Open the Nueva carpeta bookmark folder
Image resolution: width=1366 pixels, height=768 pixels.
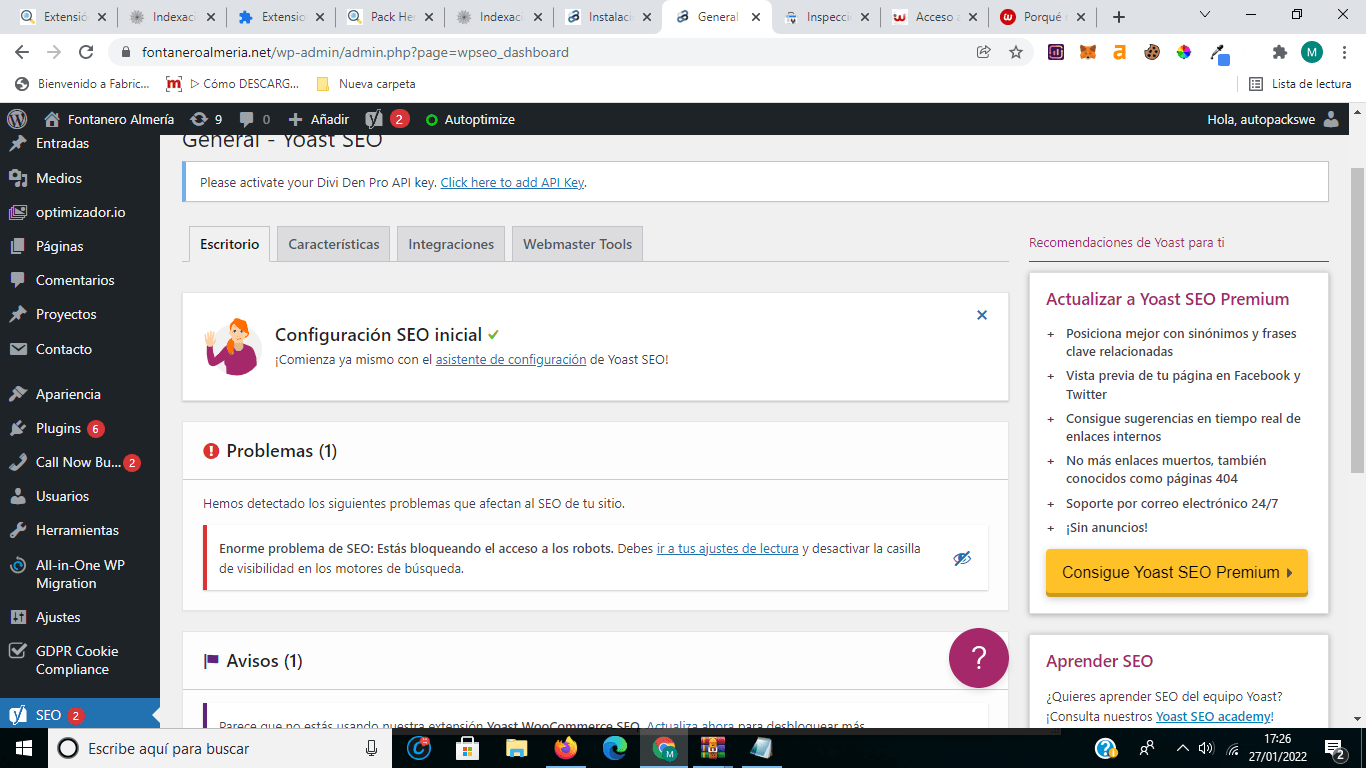[x=366, y=84]
